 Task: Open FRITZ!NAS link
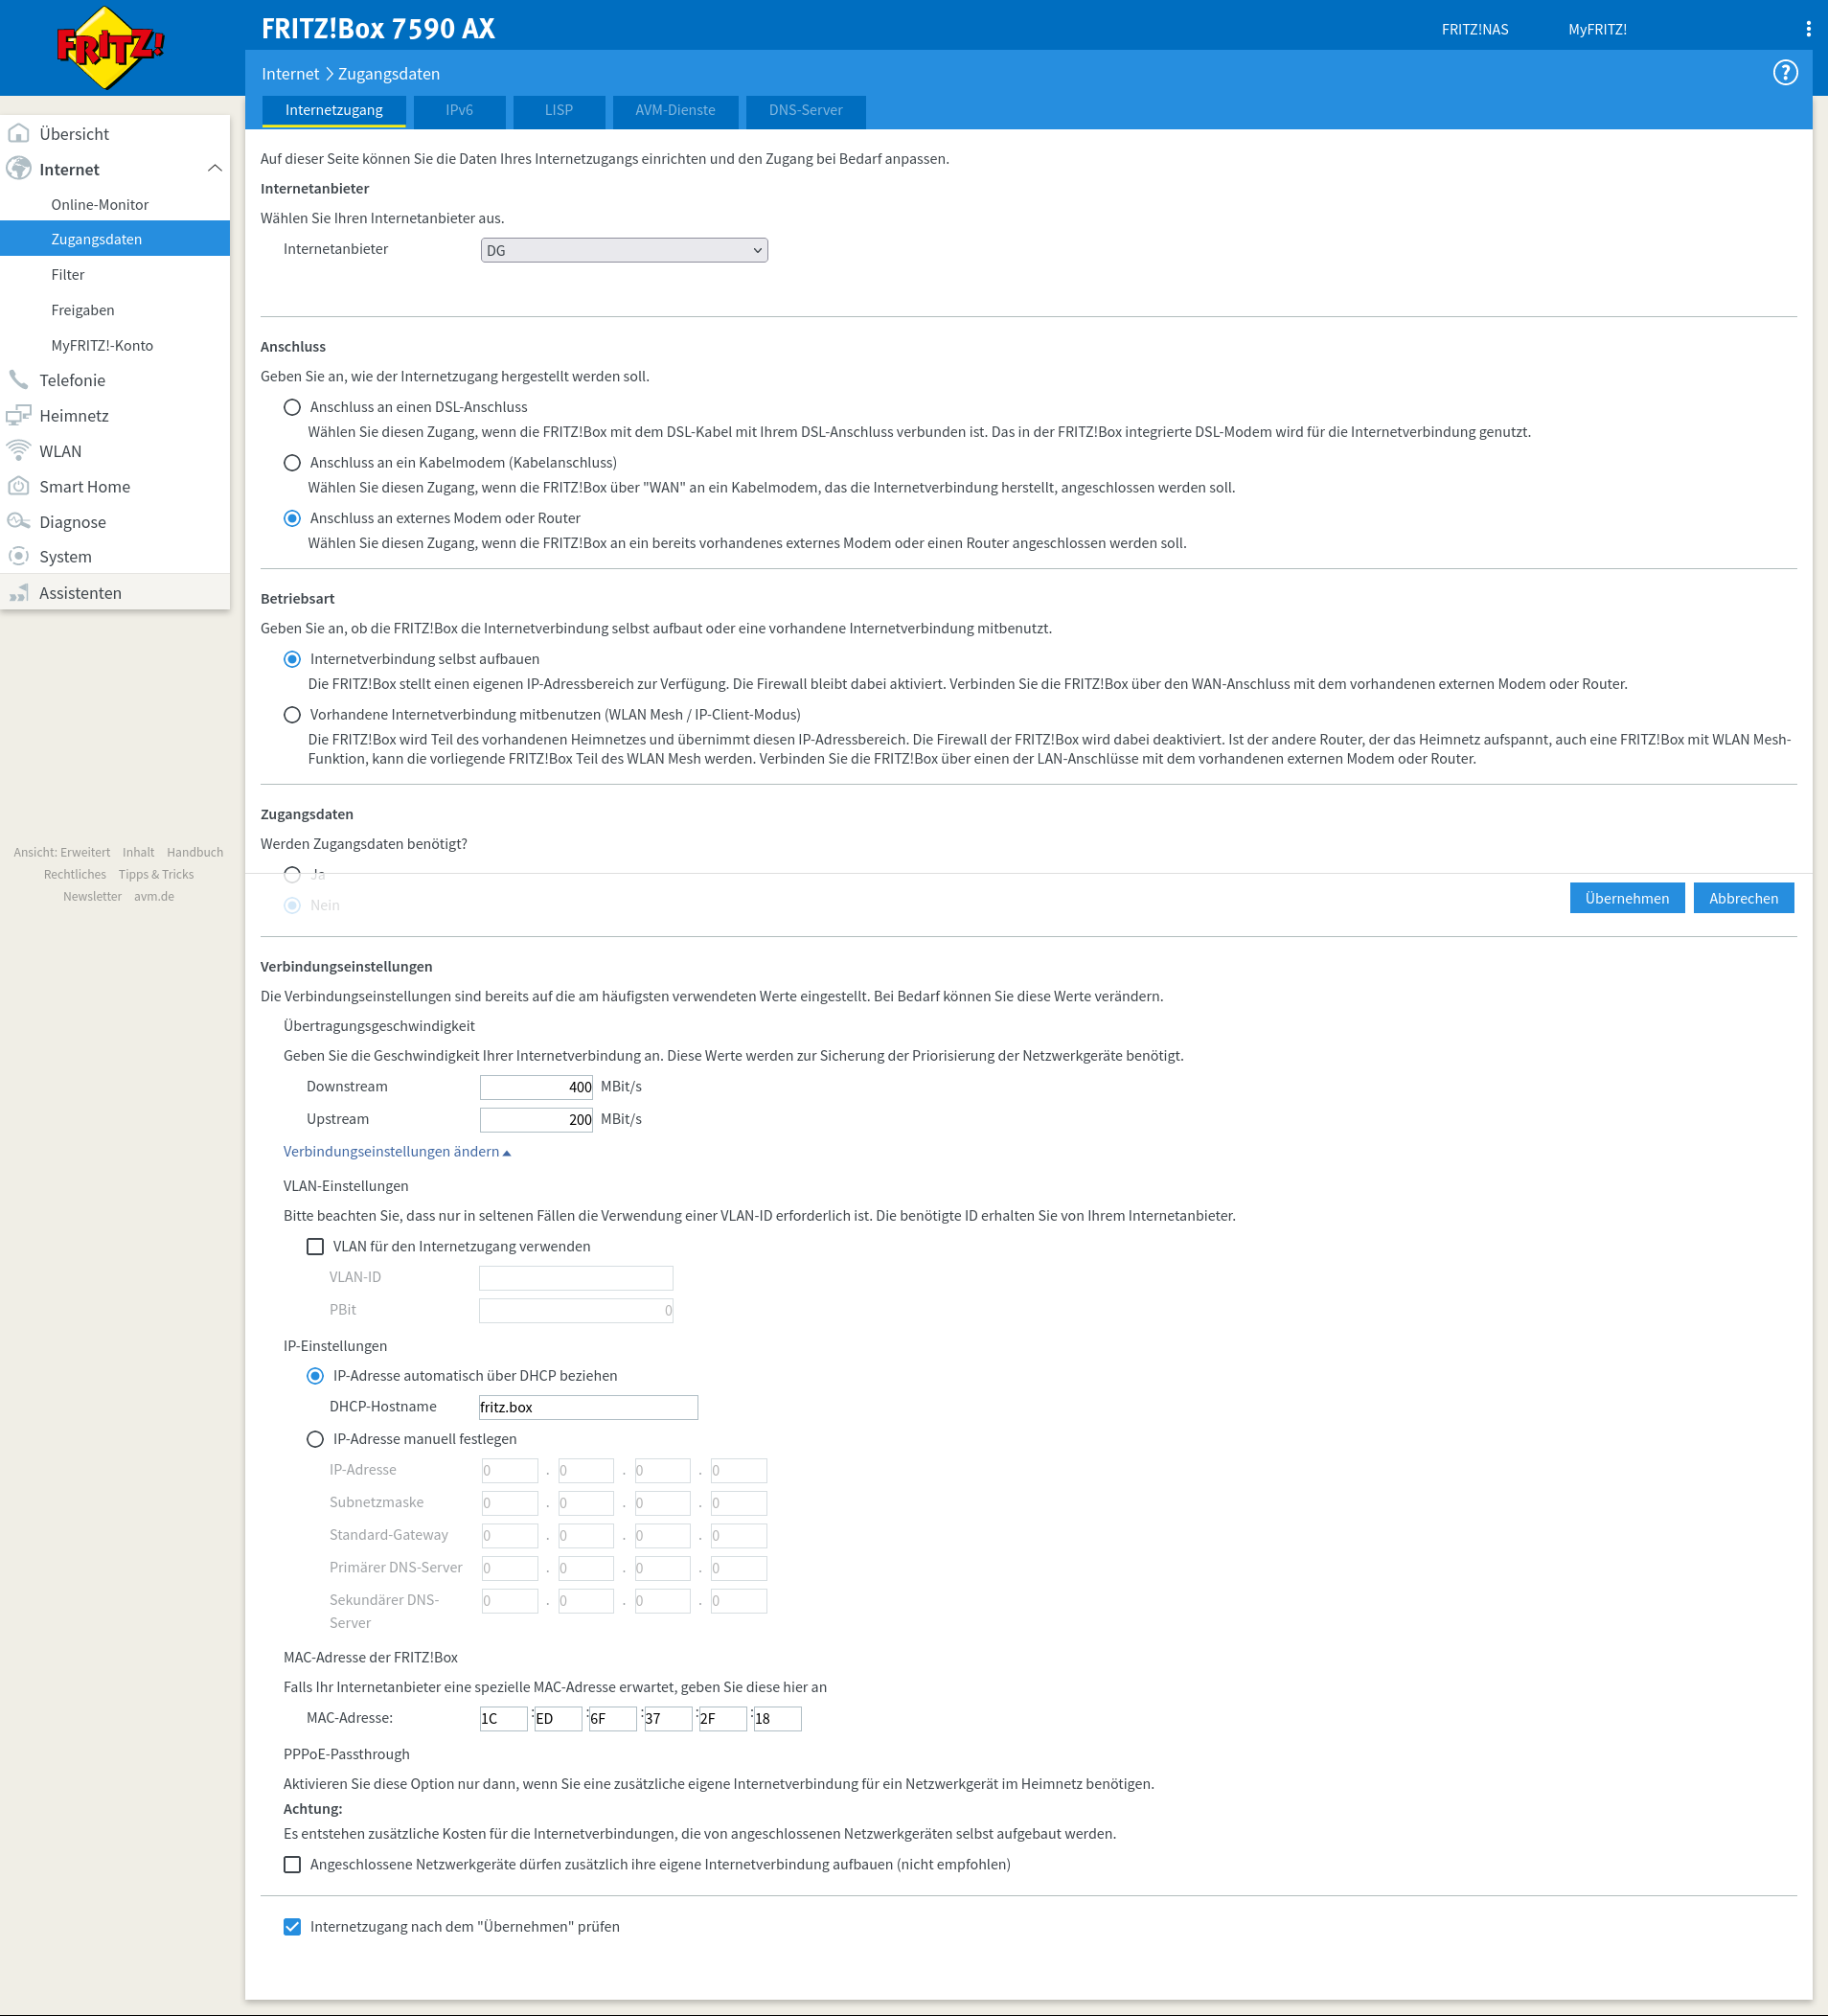(1475, 29)
